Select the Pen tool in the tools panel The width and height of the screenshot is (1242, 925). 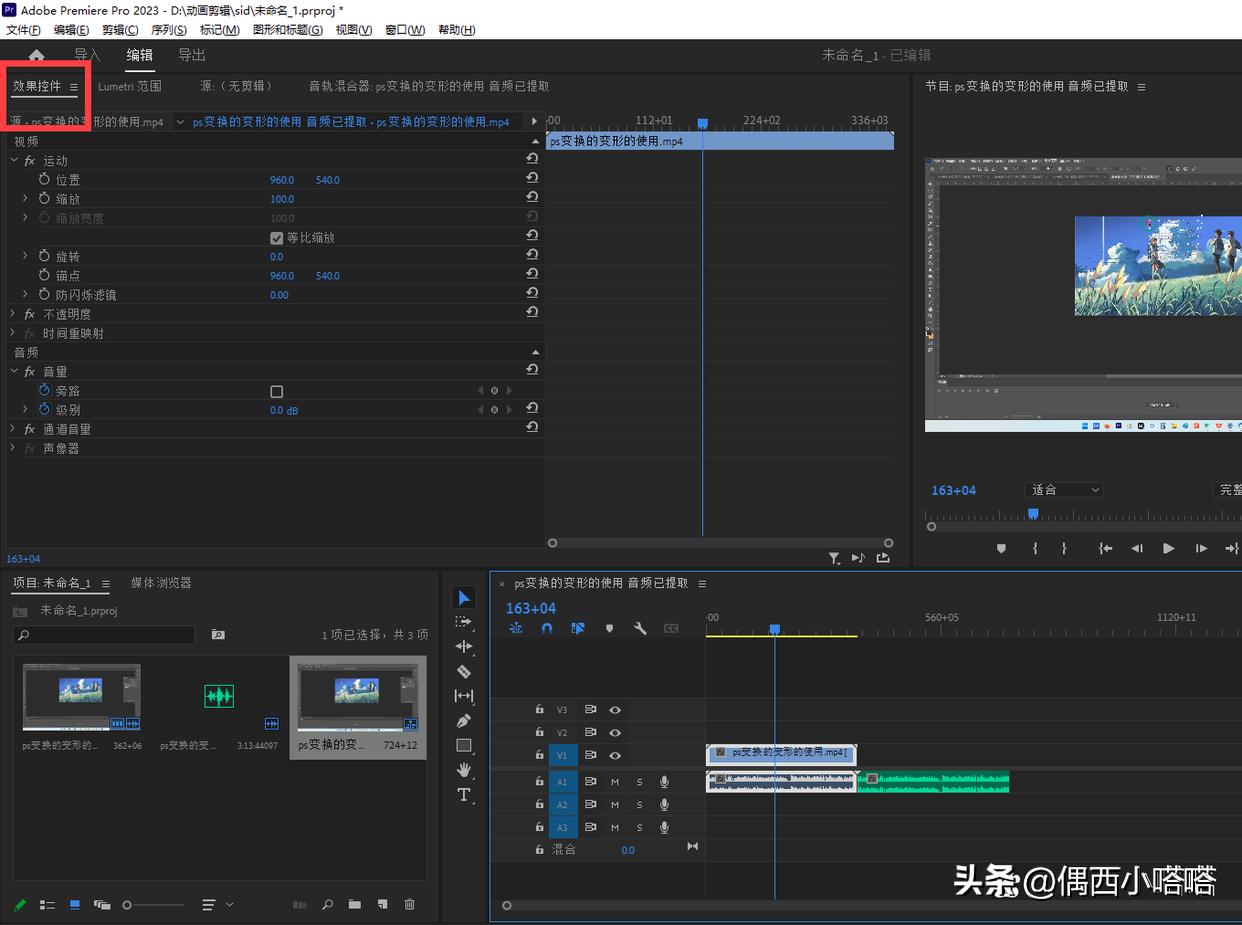click(463, 720)
